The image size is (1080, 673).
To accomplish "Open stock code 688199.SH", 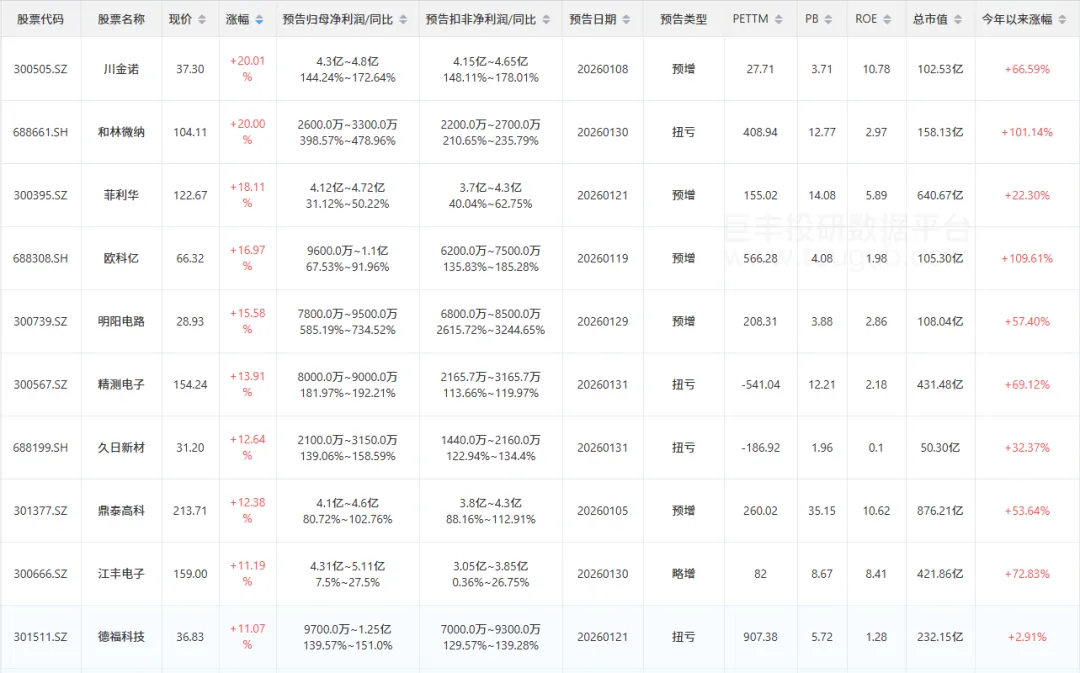I will (x=41, y=448).
